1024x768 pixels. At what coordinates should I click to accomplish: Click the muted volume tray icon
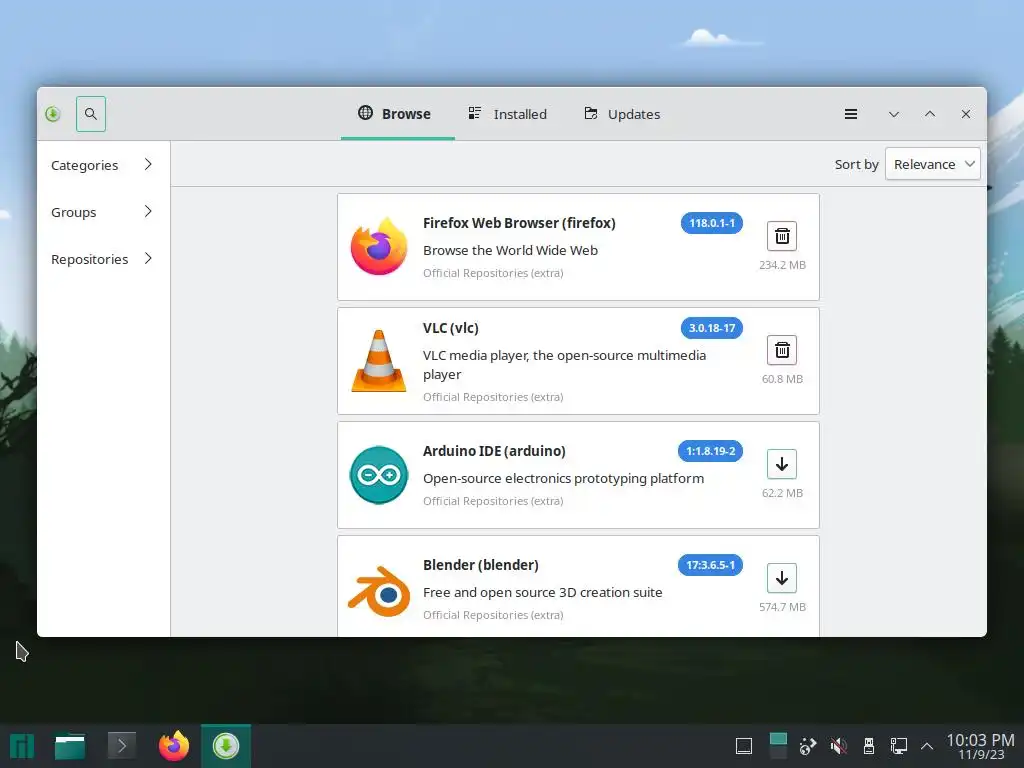[x=839, y=746]
